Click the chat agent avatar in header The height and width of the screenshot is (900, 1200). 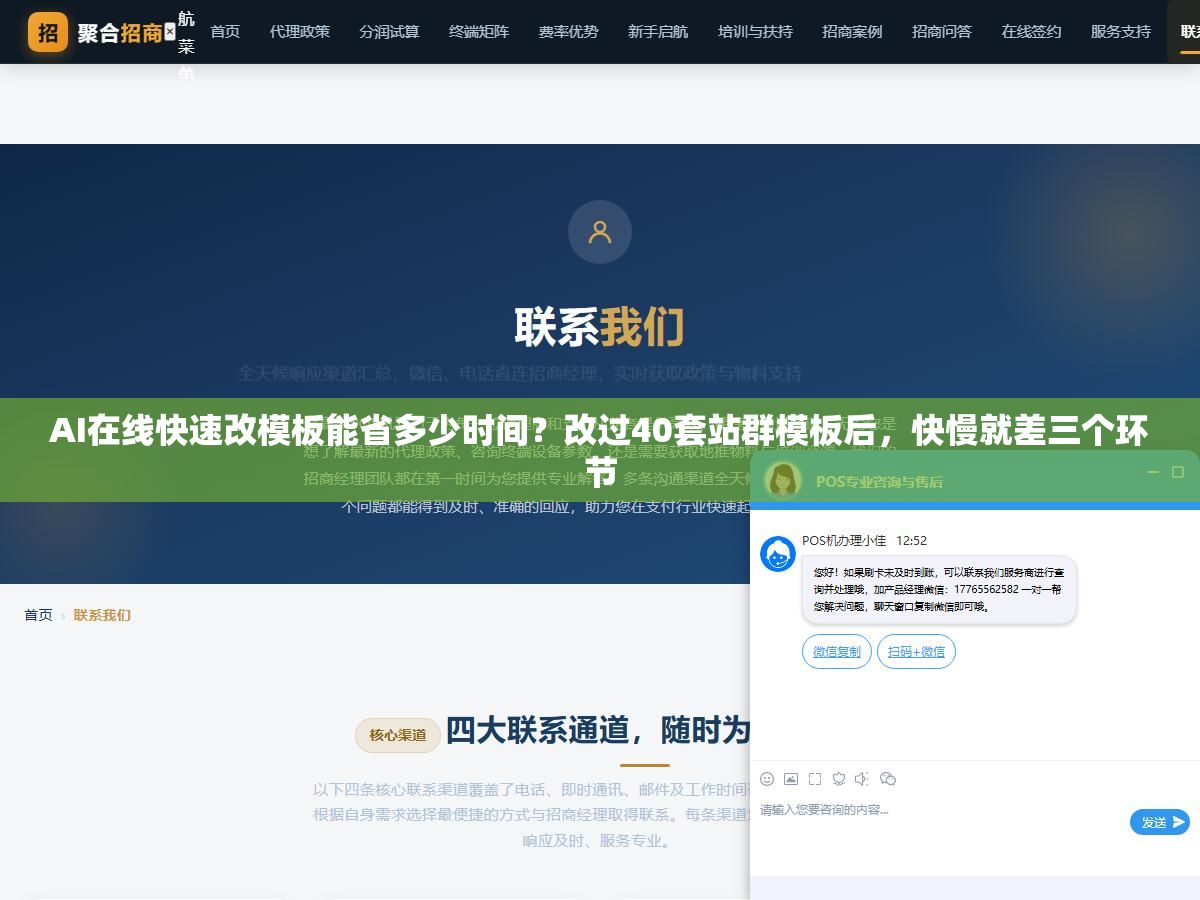click(x=783, y=480)
